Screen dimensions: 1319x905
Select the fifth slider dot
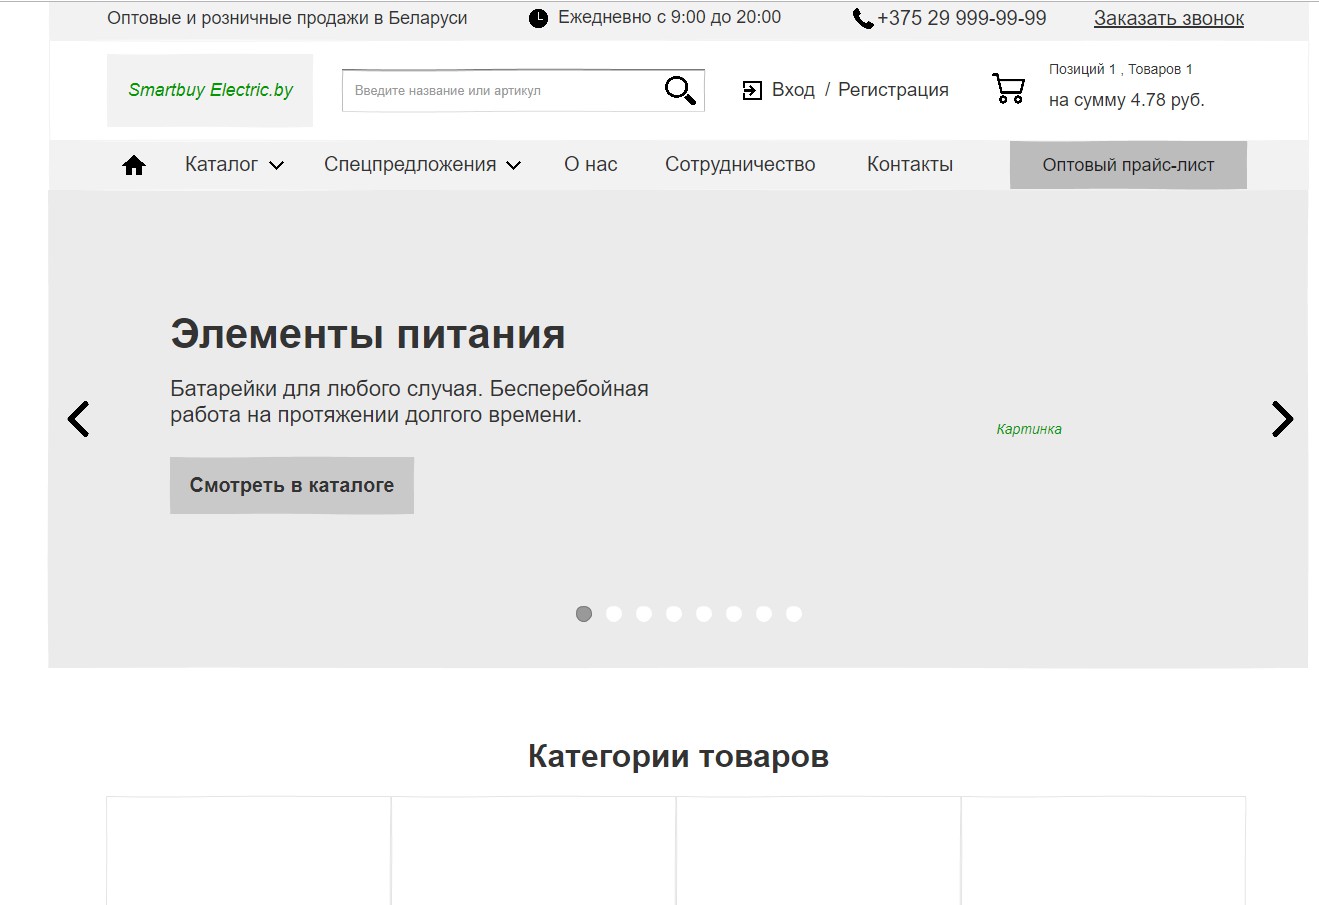pos(704,614)
